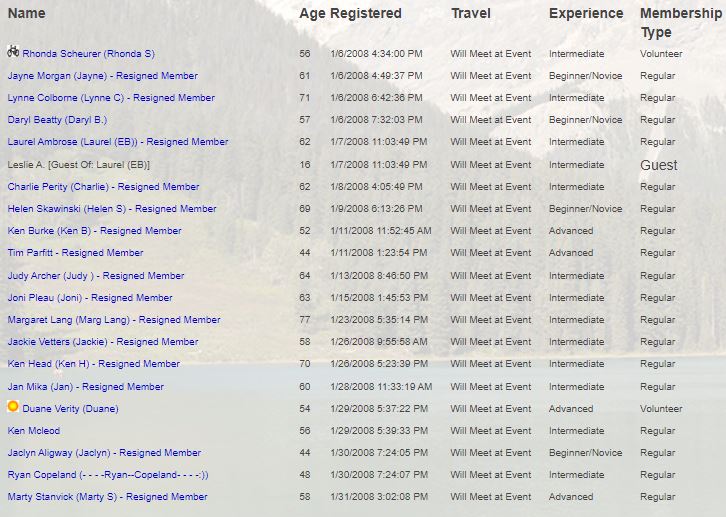The width and height of the screenshot is (726, 517).
Task: Open Ken Head (Ken H) member link
Action: pos(94,364)
